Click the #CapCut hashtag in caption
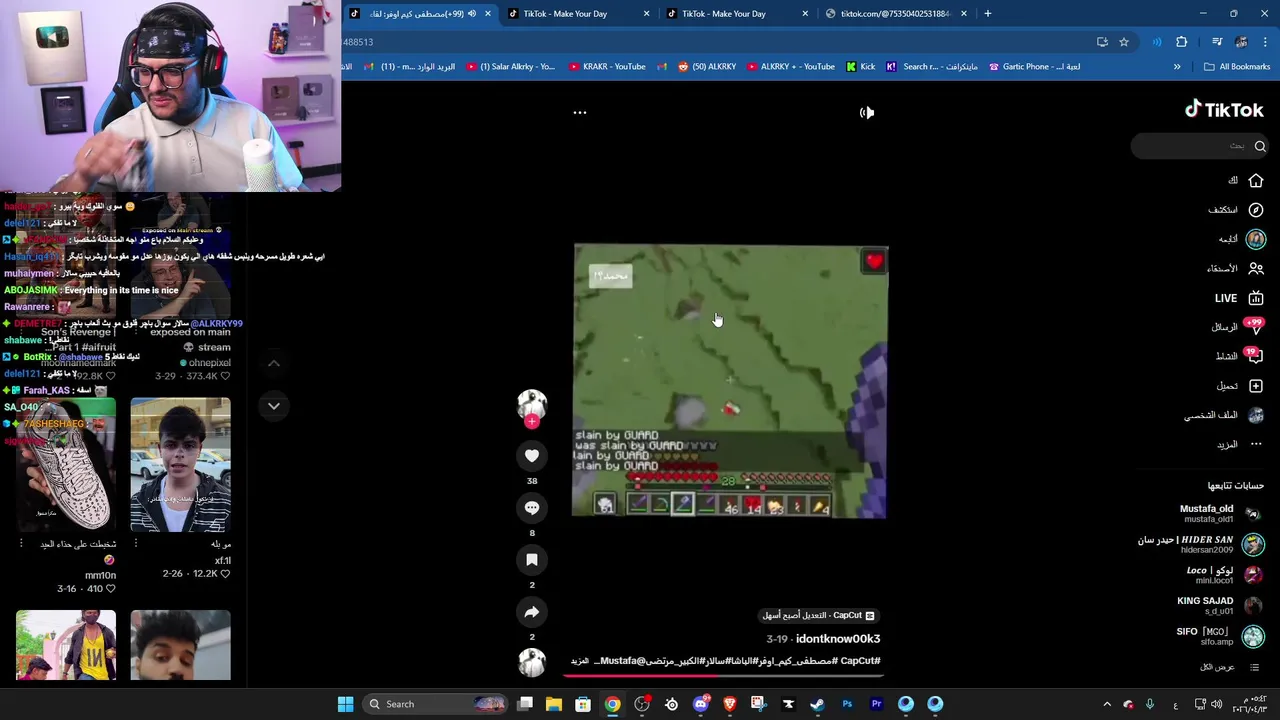 [x=860, y=661]
